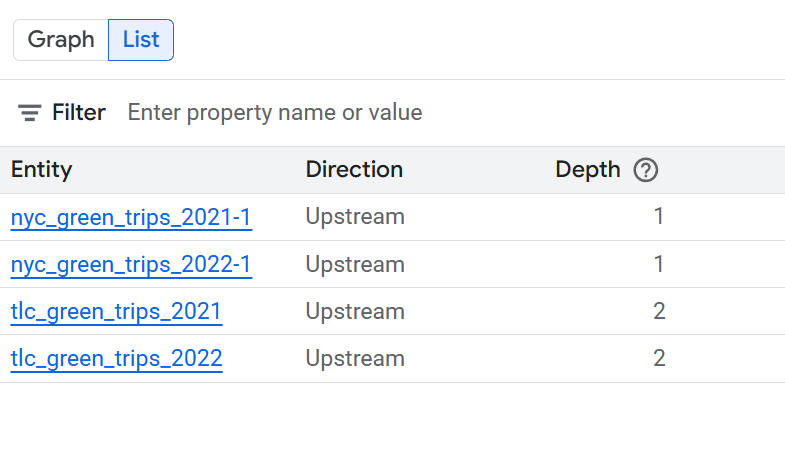785x473 pixels.
Task: Click the Entity column header
Action: click(42, 170)
